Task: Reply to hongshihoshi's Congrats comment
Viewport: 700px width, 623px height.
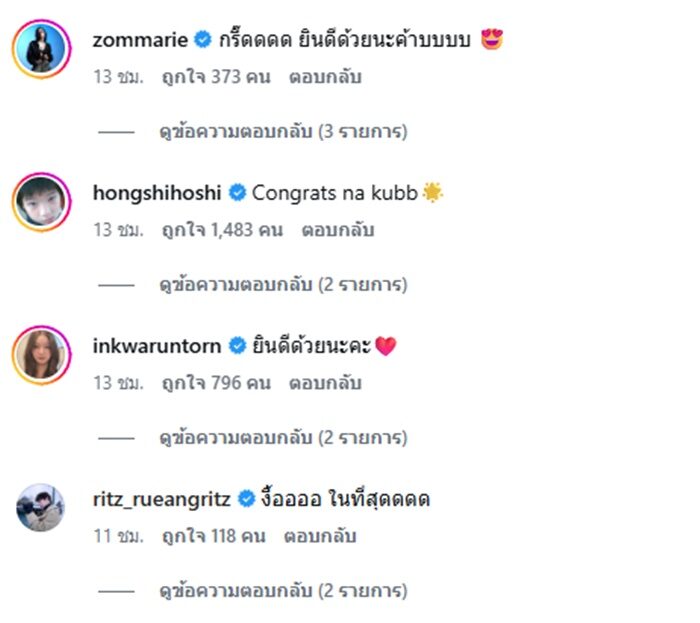Action: [337, 230]
